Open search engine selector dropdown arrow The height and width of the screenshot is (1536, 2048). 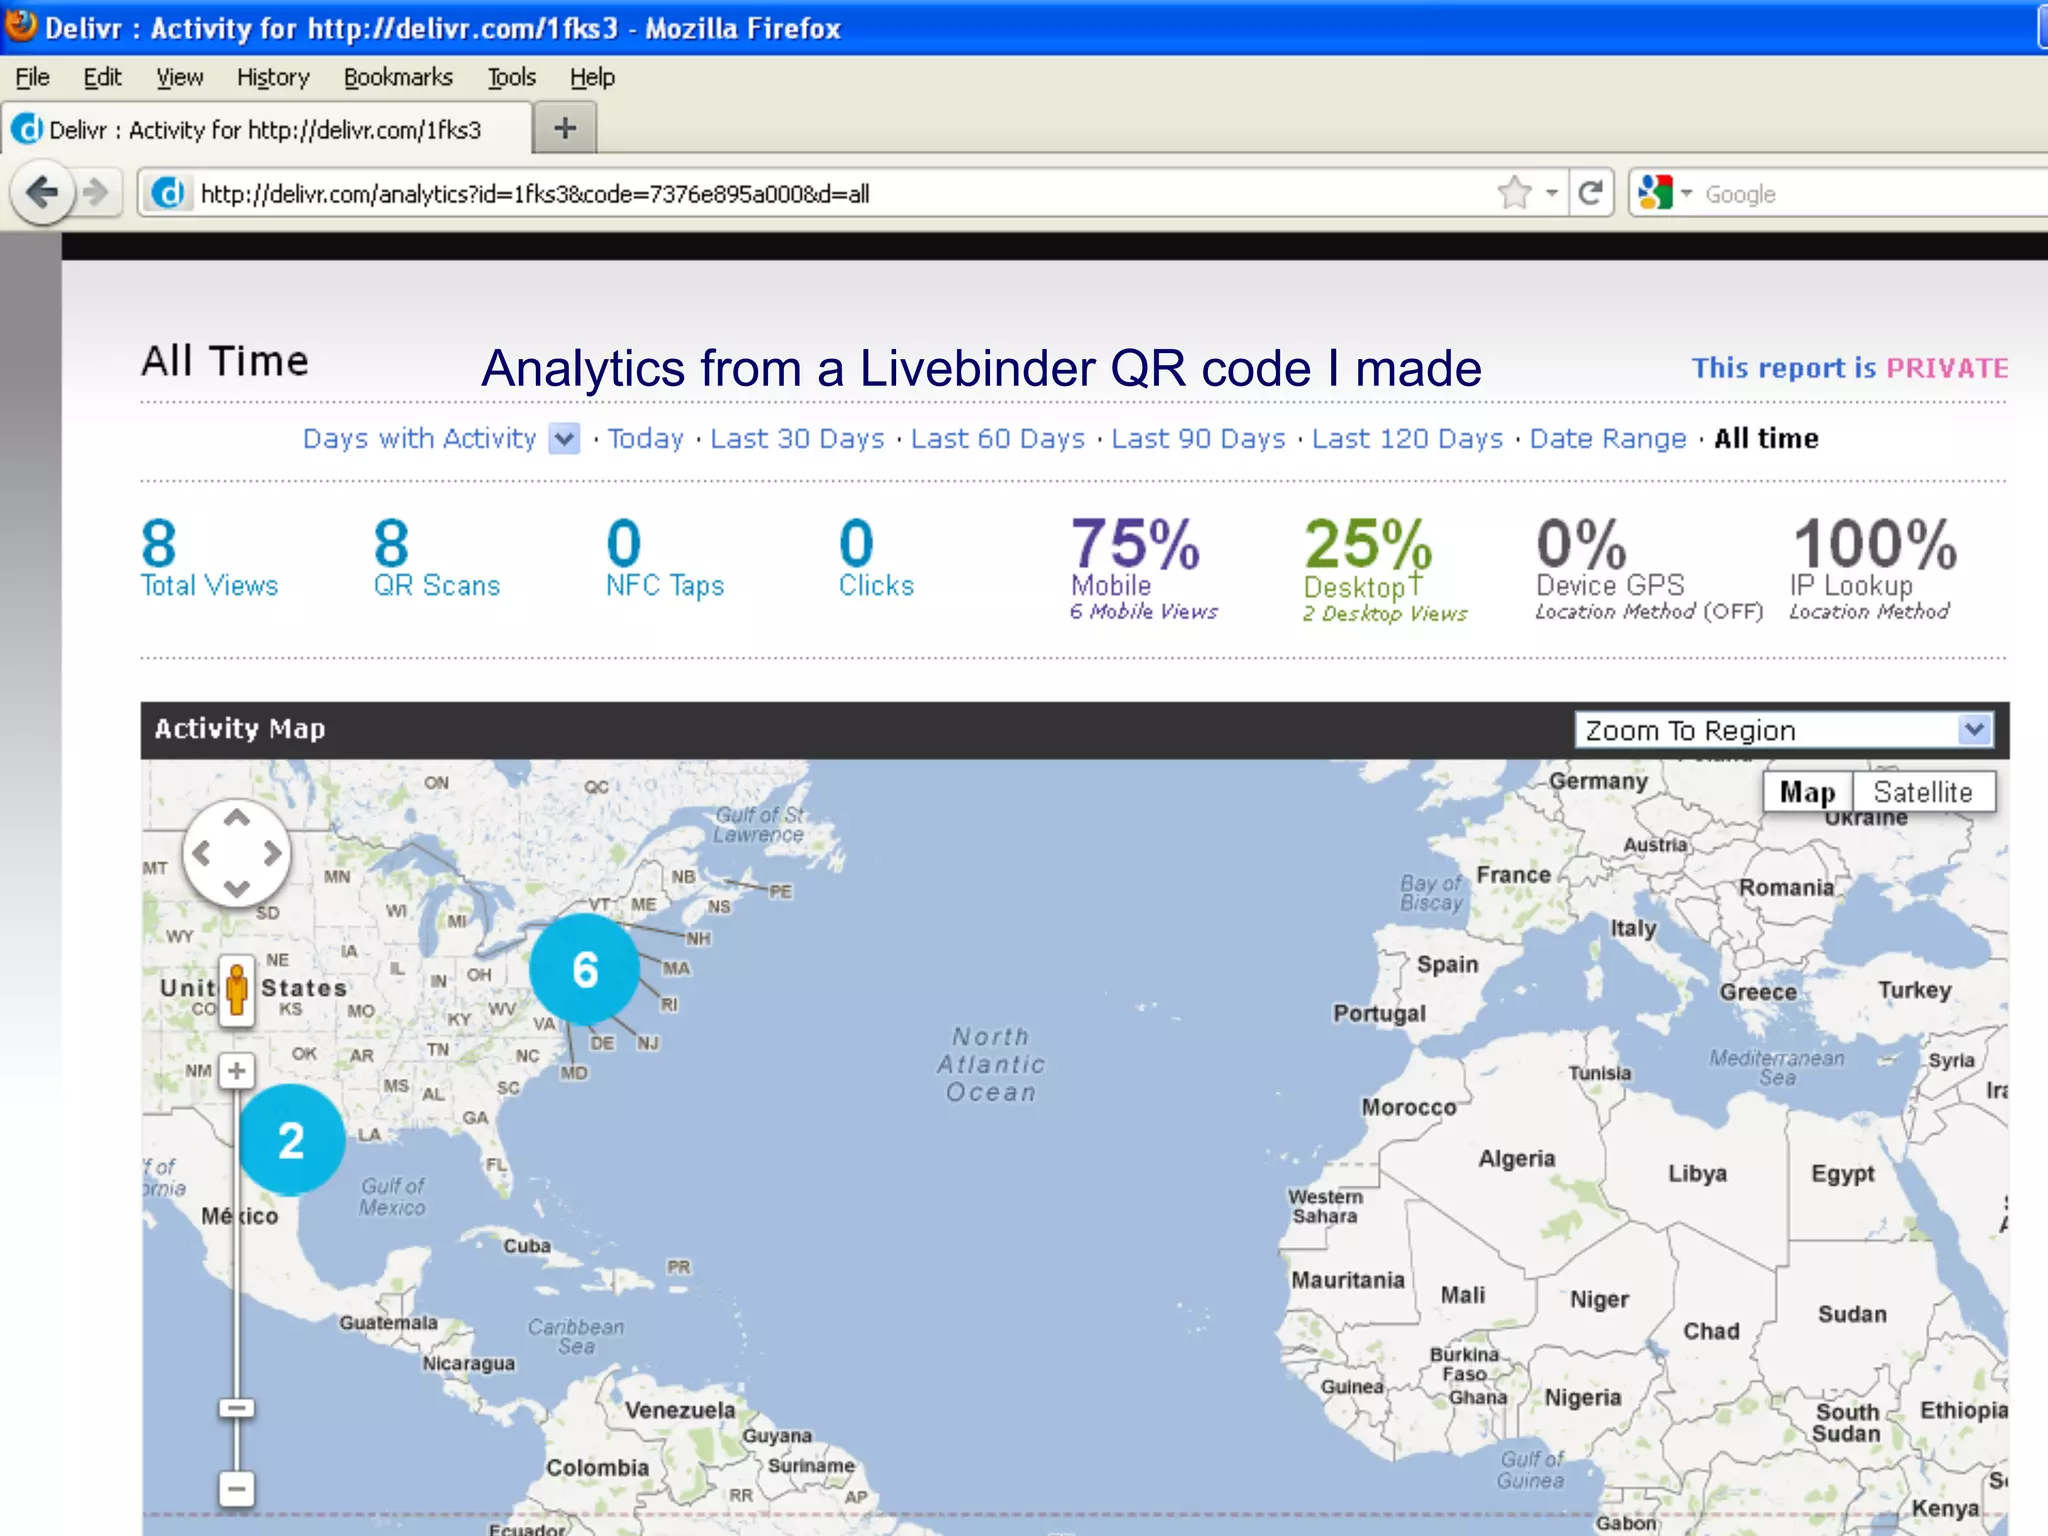[1686, 193]
